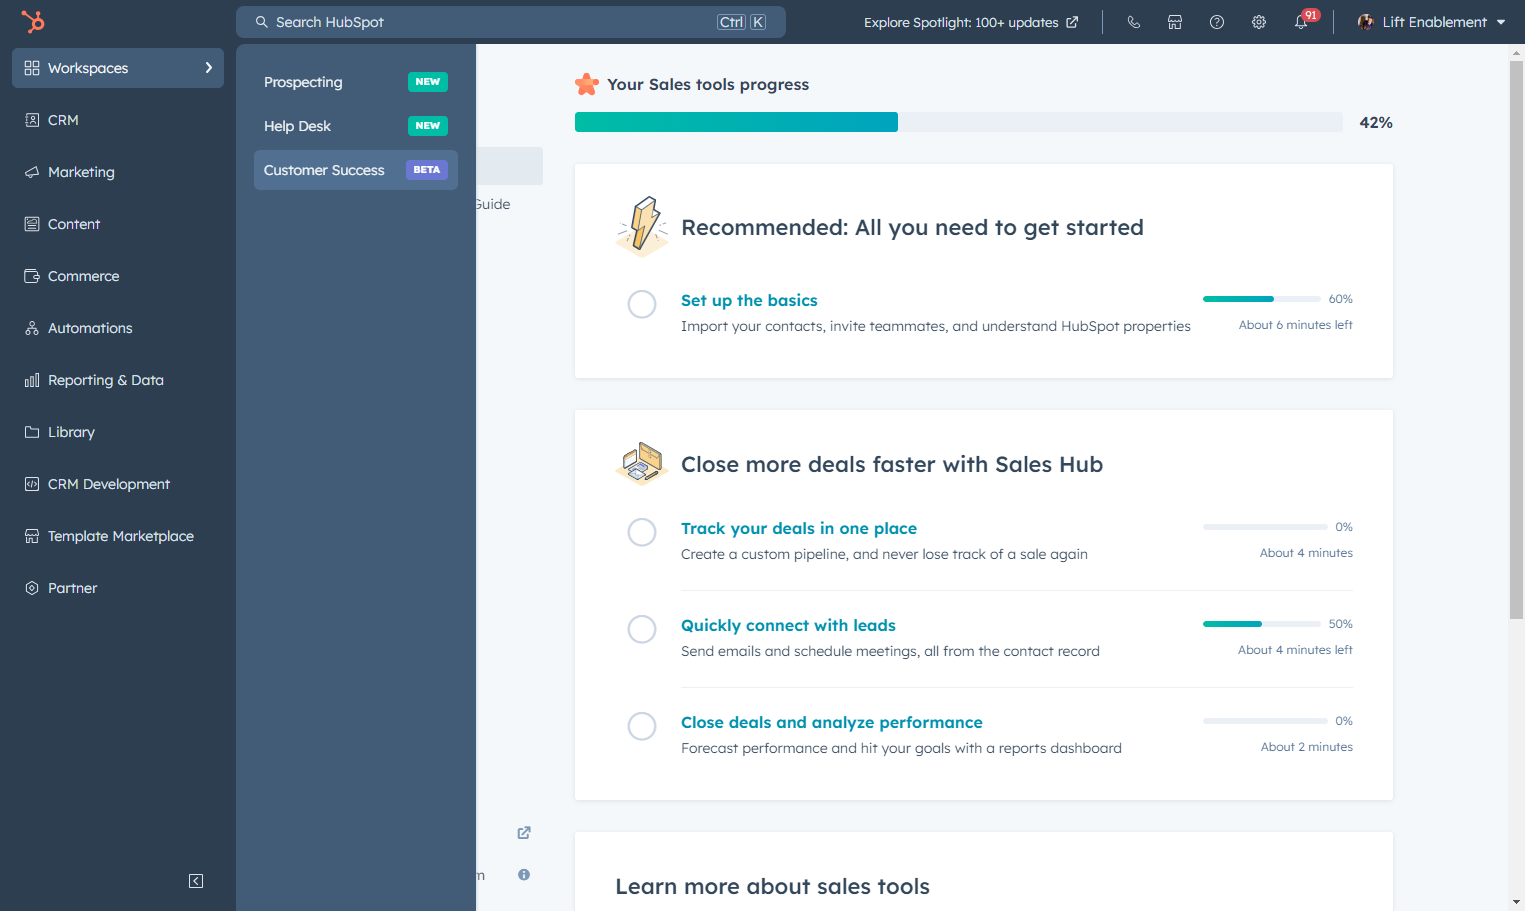Click the info circle icon near page bottom
This screenshot has height=911, width=1525.
coord(524,875)
